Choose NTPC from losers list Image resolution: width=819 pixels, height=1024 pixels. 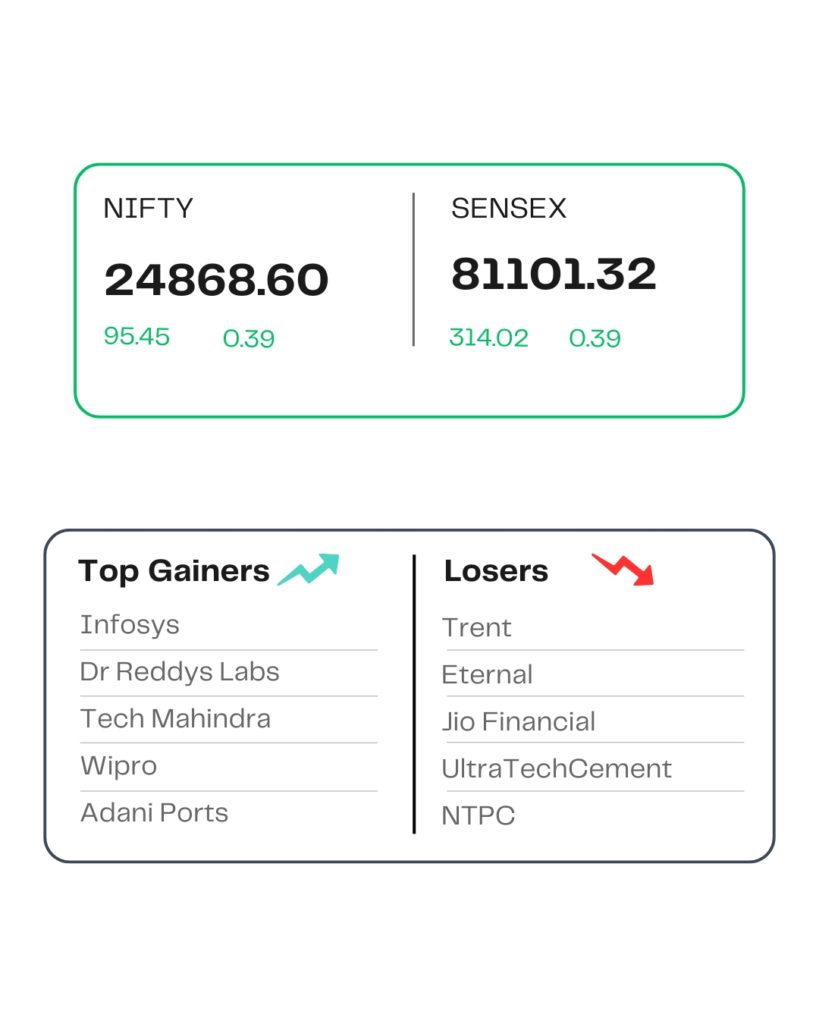tap(478, 816)
